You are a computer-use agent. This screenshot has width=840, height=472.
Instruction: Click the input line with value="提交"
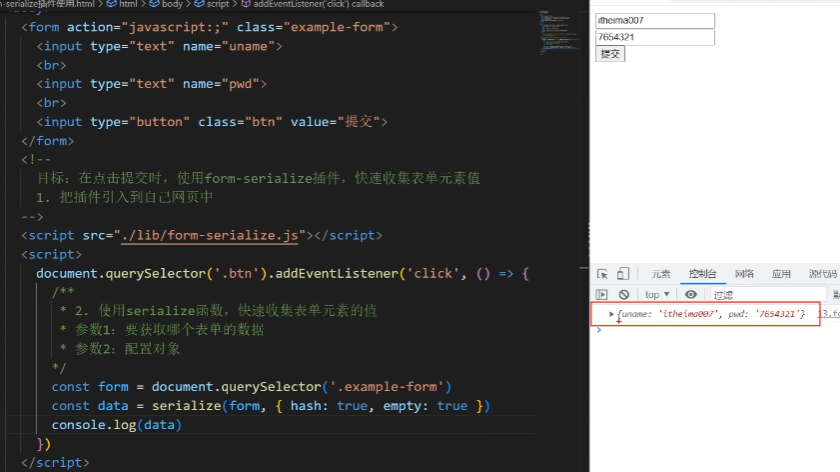tap(212, 122)
